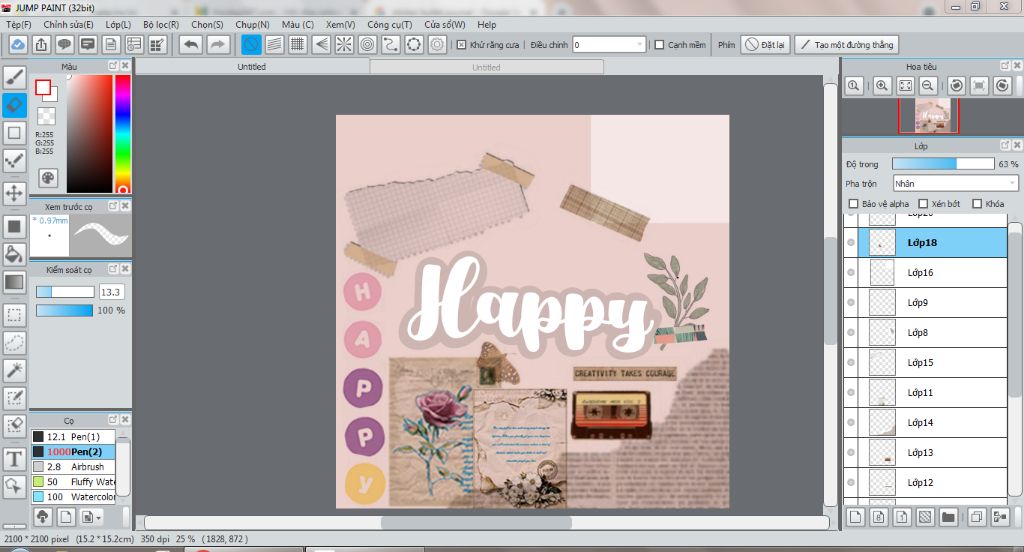Select the Gradient tool

pos(14,282)
